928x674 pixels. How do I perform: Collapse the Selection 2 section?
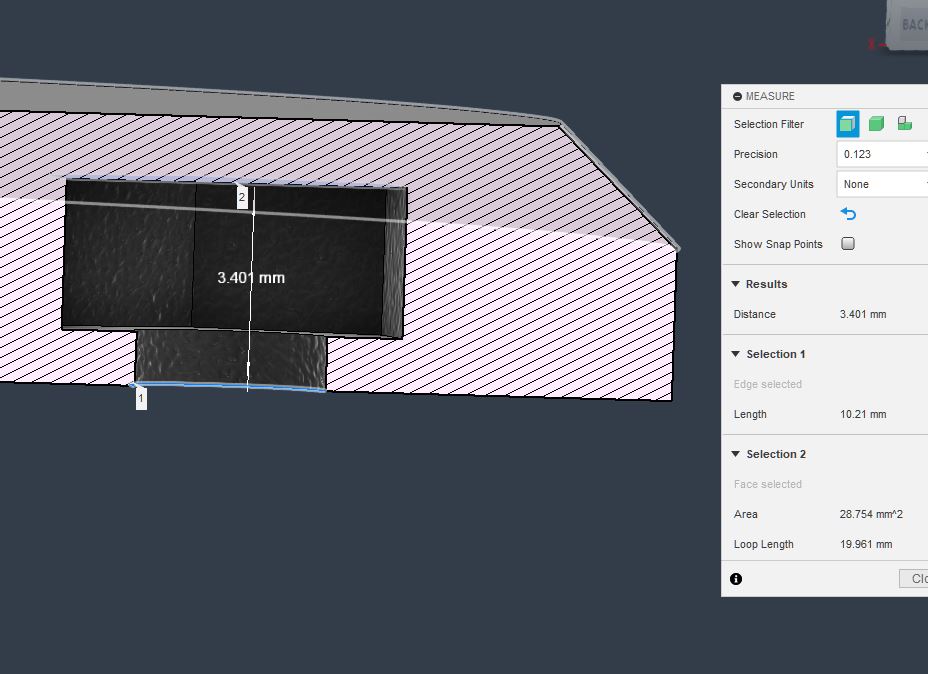tap(736, 454)
